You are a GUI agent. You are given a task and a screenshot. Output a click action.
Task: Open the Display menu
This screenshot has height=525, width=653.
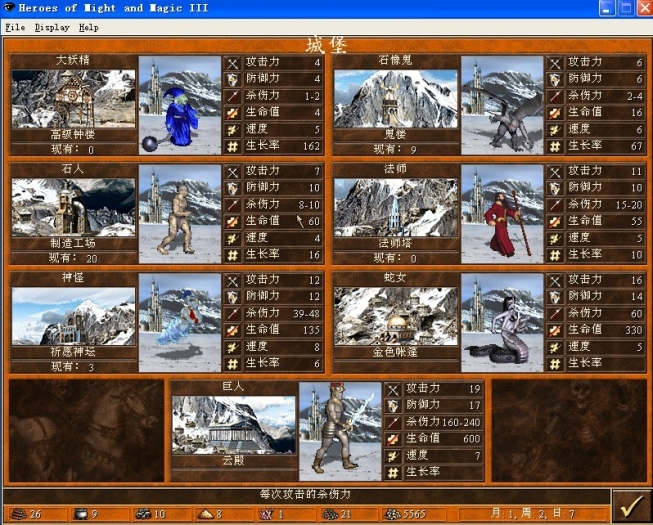(x=52, y=27)
